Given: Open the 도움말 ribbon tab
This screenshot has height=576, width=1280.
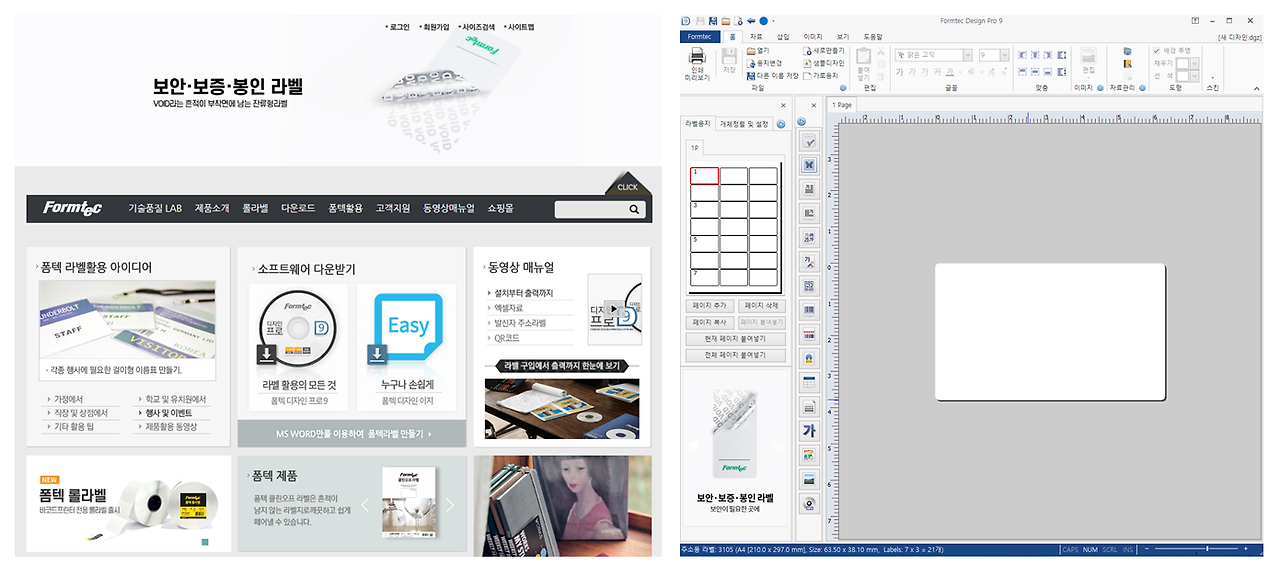Looking at the screenshot, I should coord(873,37).
